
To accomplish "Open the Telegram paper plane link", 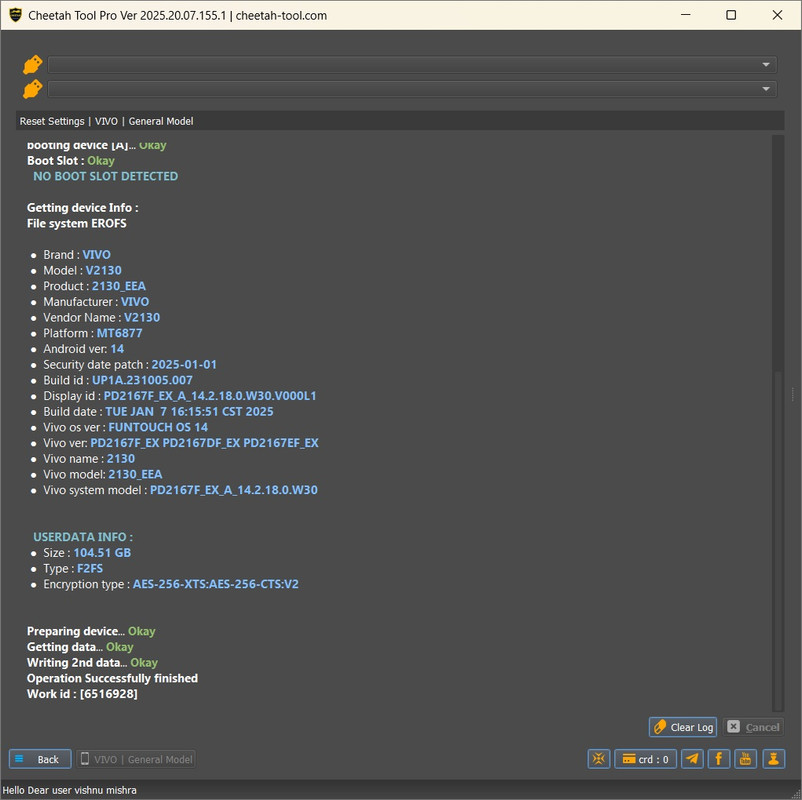I will tap(692, 759).
